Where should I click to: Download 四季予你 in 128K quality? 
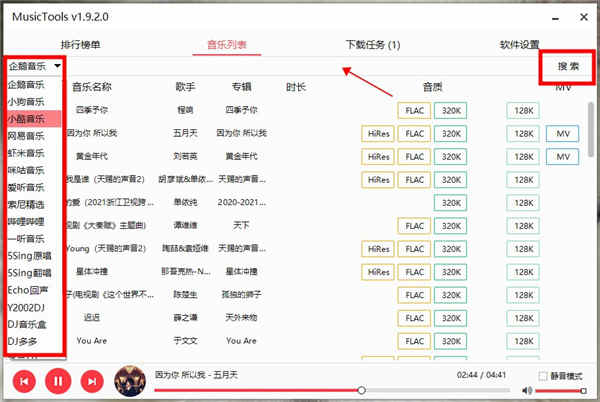pyautogui.click(x=523, y=111)
